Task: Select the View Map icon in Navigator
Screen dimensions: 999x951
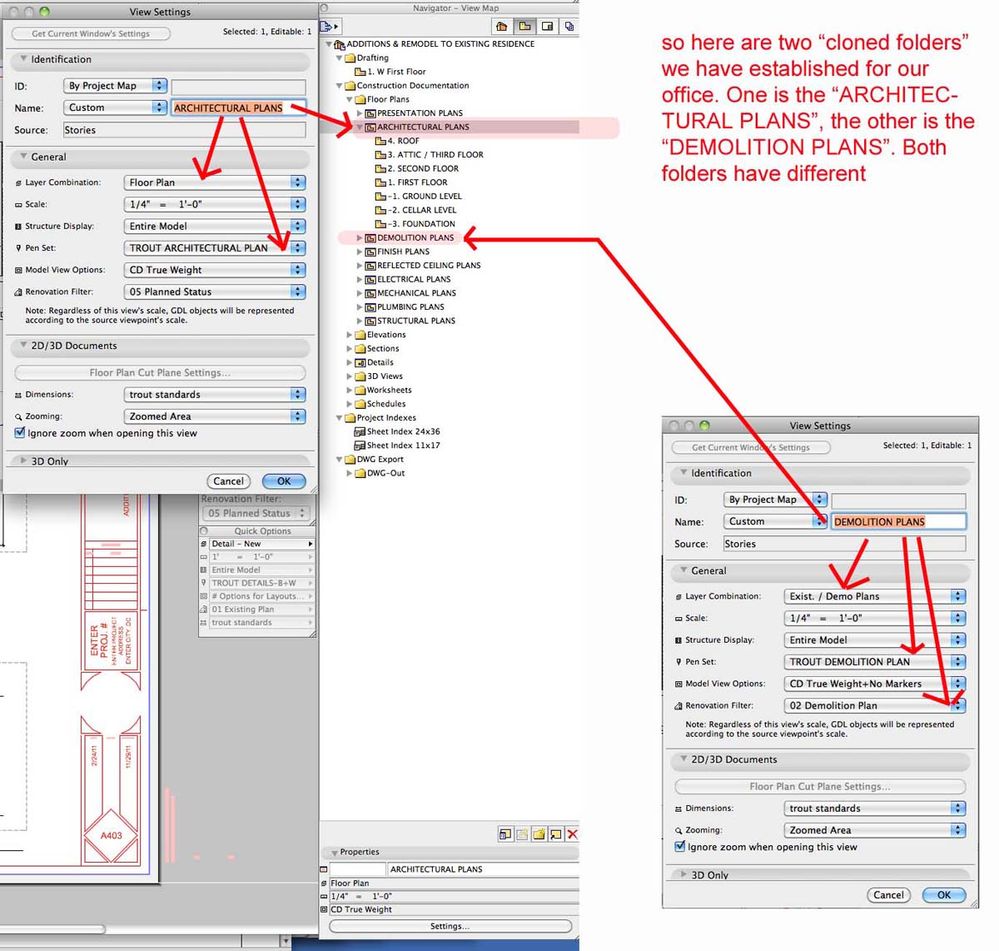Action: [x=524, y=26]
